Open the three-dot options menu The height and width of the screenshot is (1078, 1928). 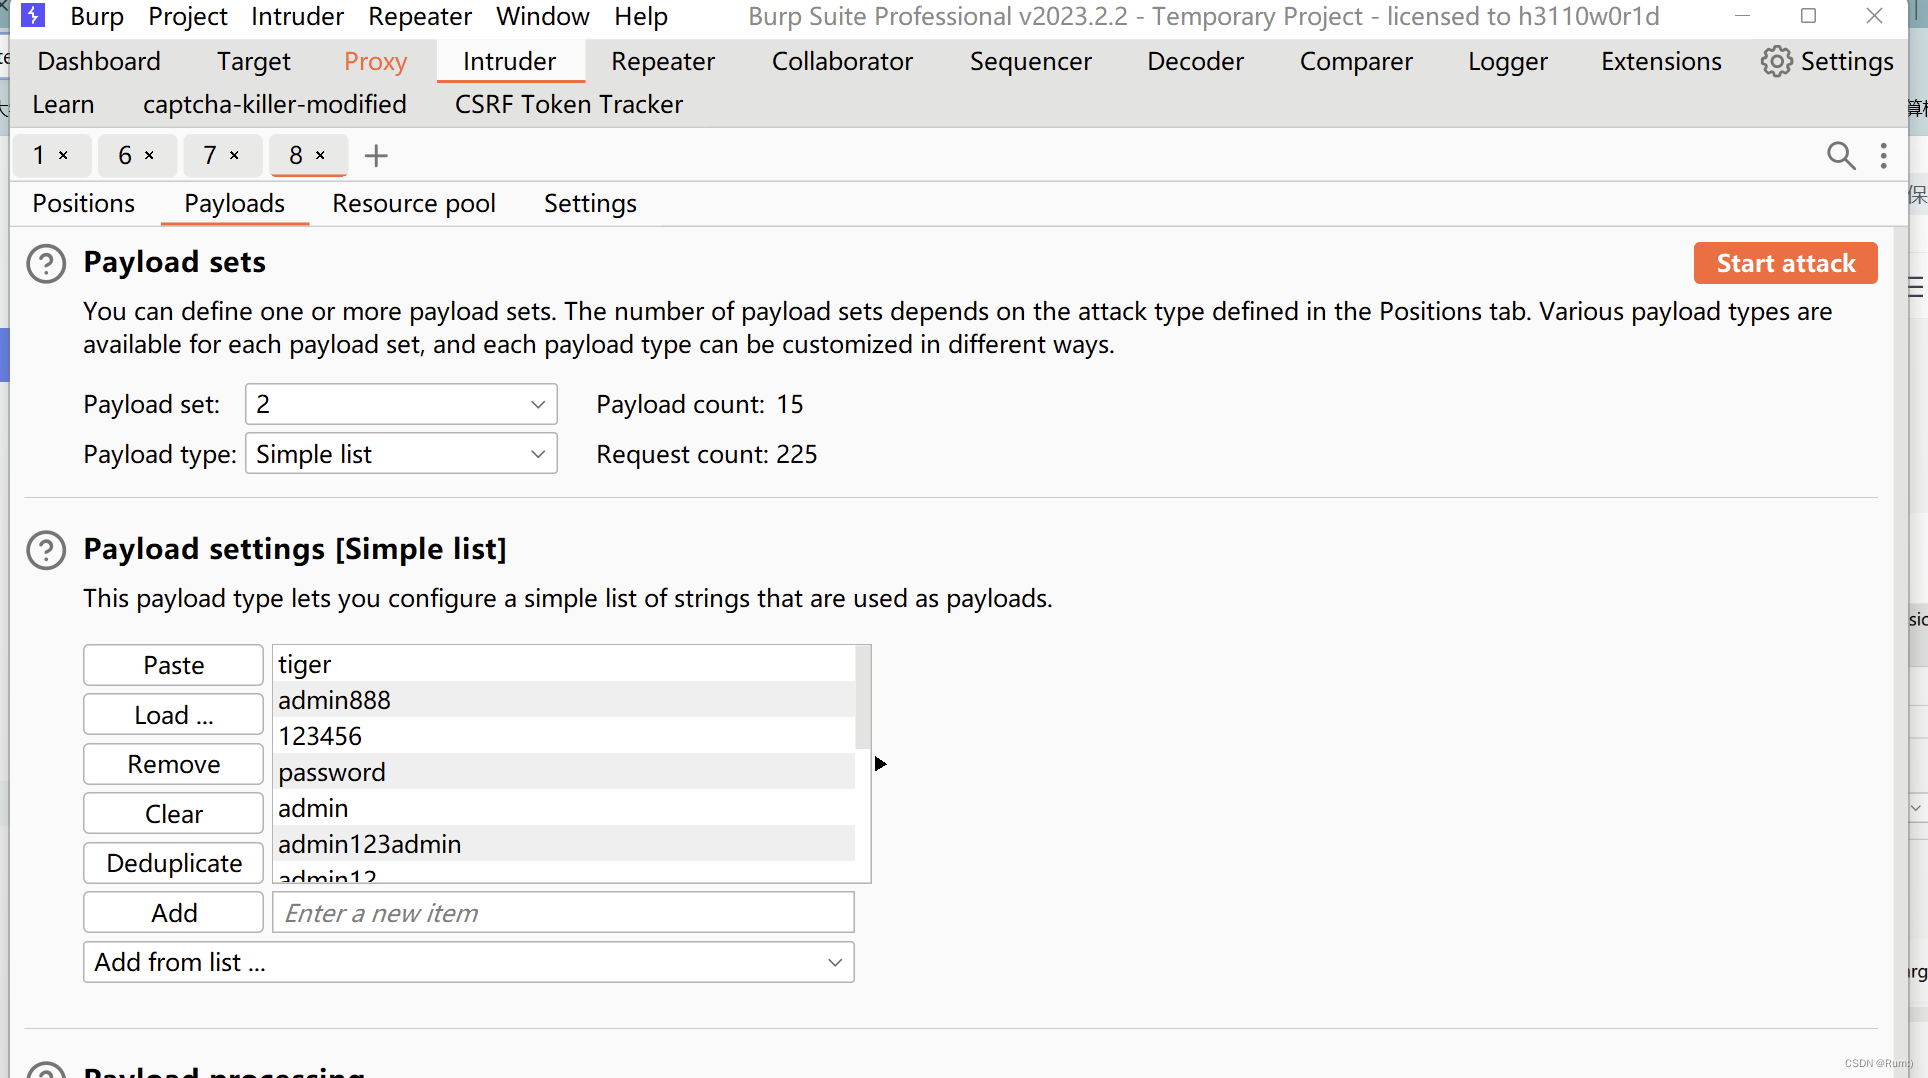(x=1884, y=155)
